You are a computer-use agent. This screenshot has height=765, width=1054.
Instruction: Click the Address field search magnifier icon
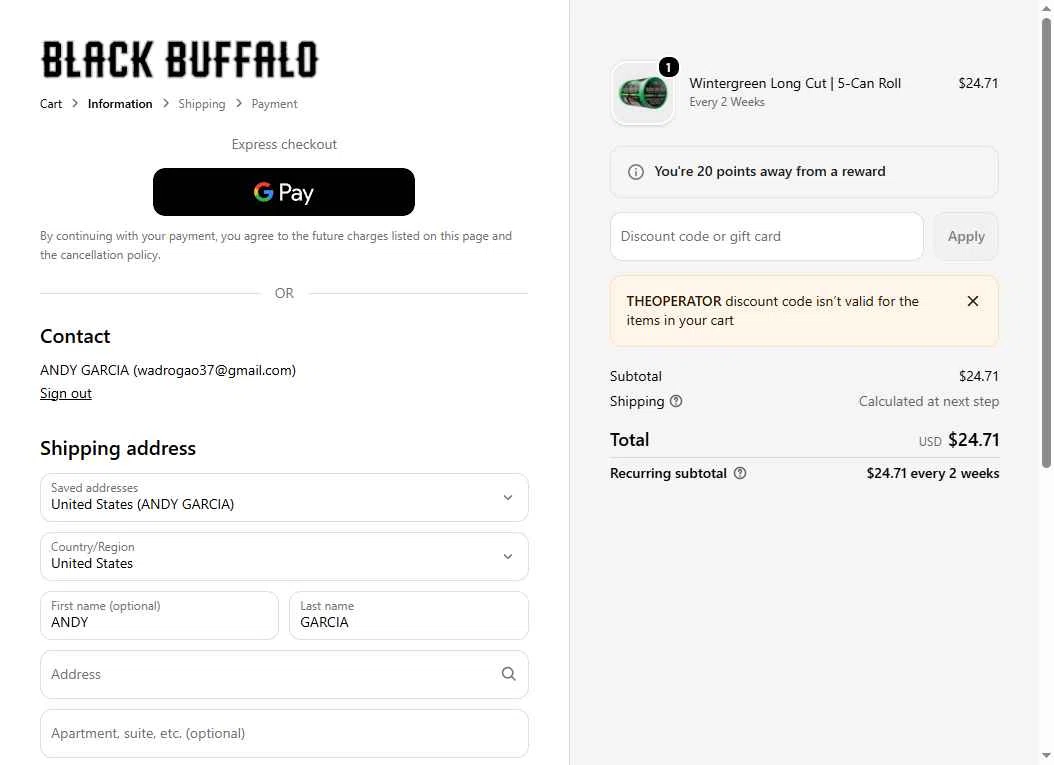pyautogui.click(x=508, y=674)
